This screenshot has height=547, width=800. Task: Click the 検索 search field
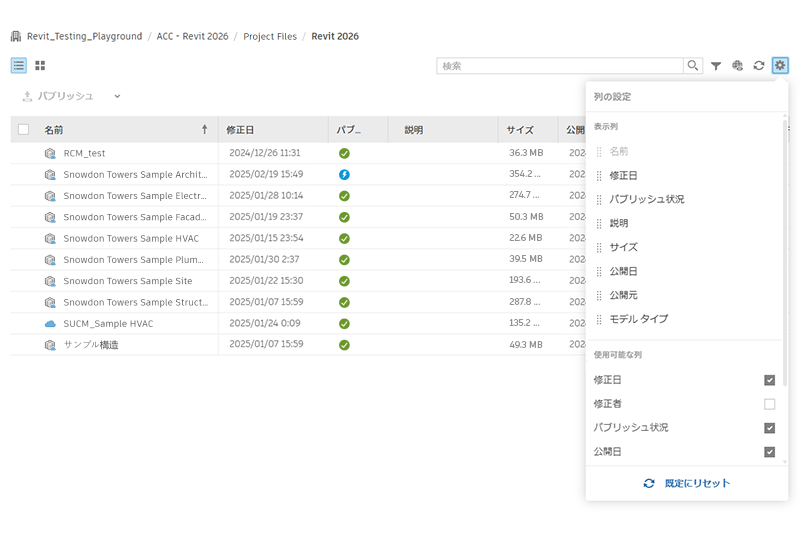(x=560, y=66)
